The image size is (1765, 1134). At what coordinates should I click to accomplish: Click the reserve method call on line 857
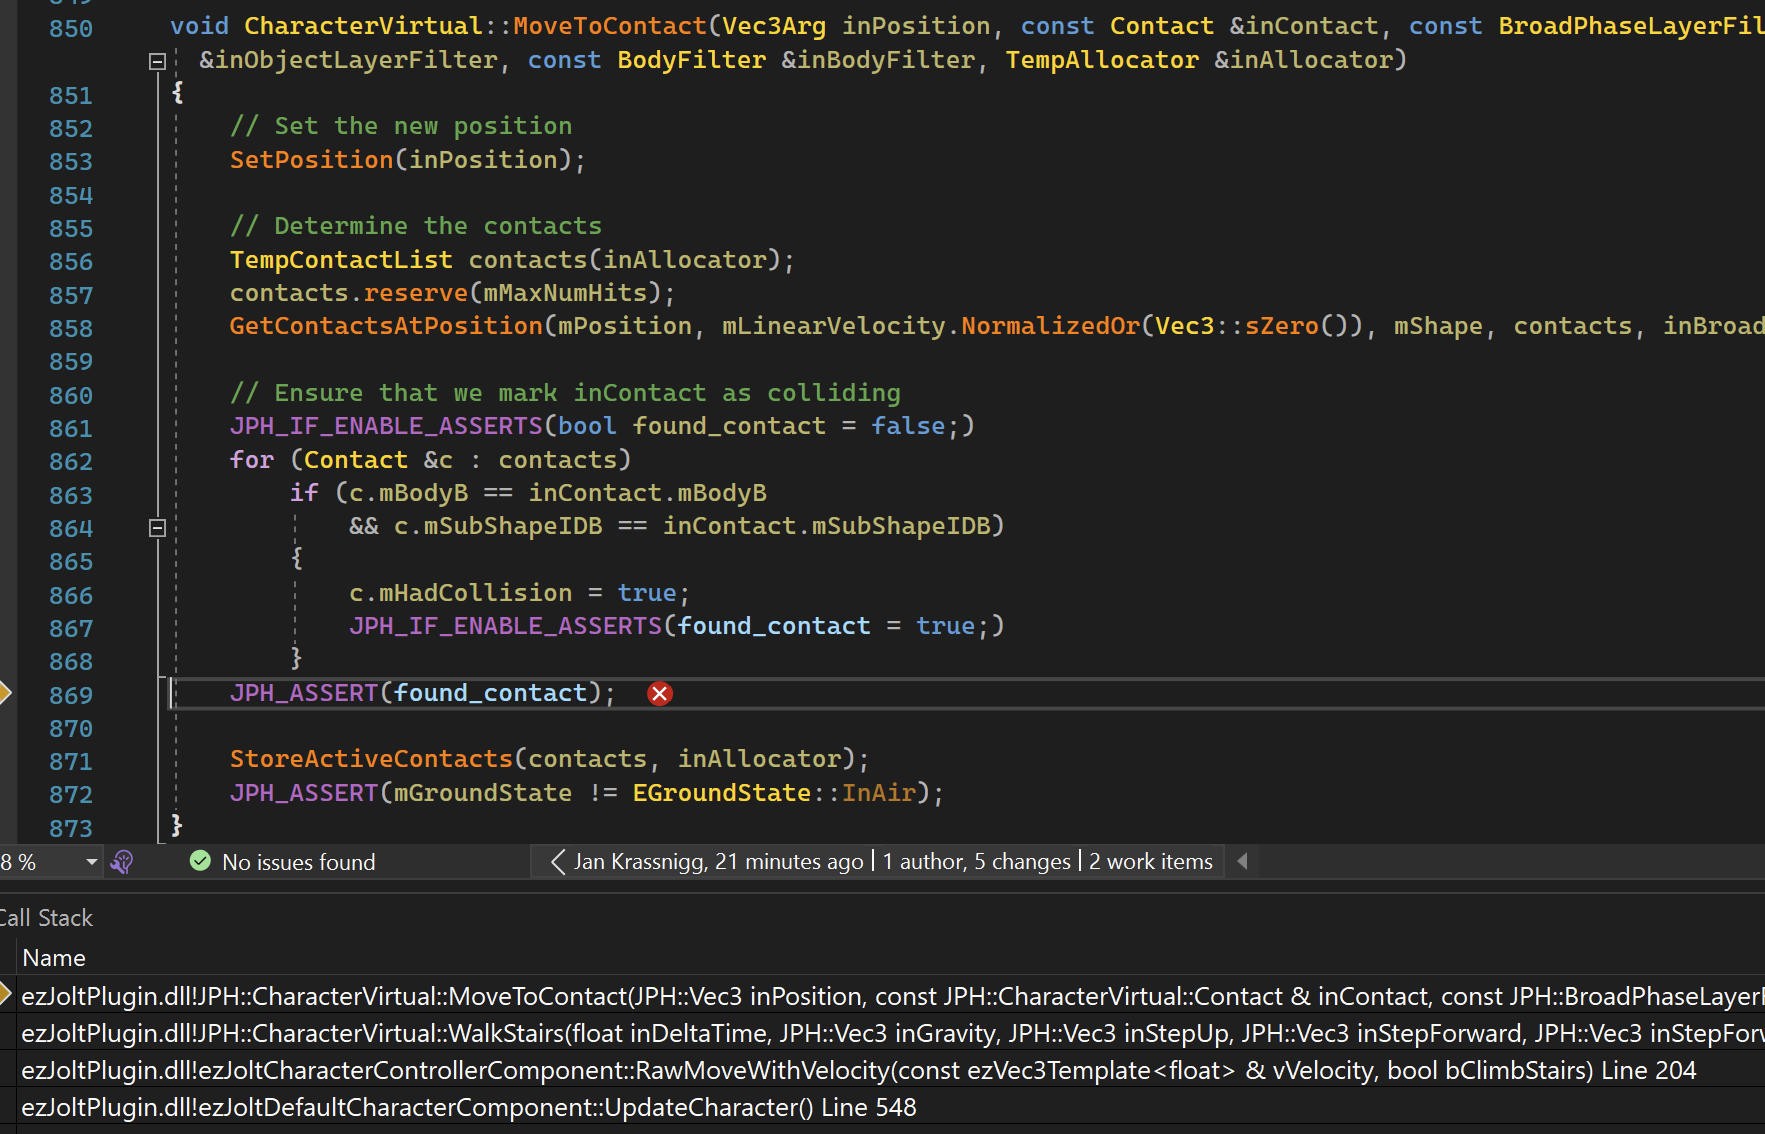tap(416, 293)
